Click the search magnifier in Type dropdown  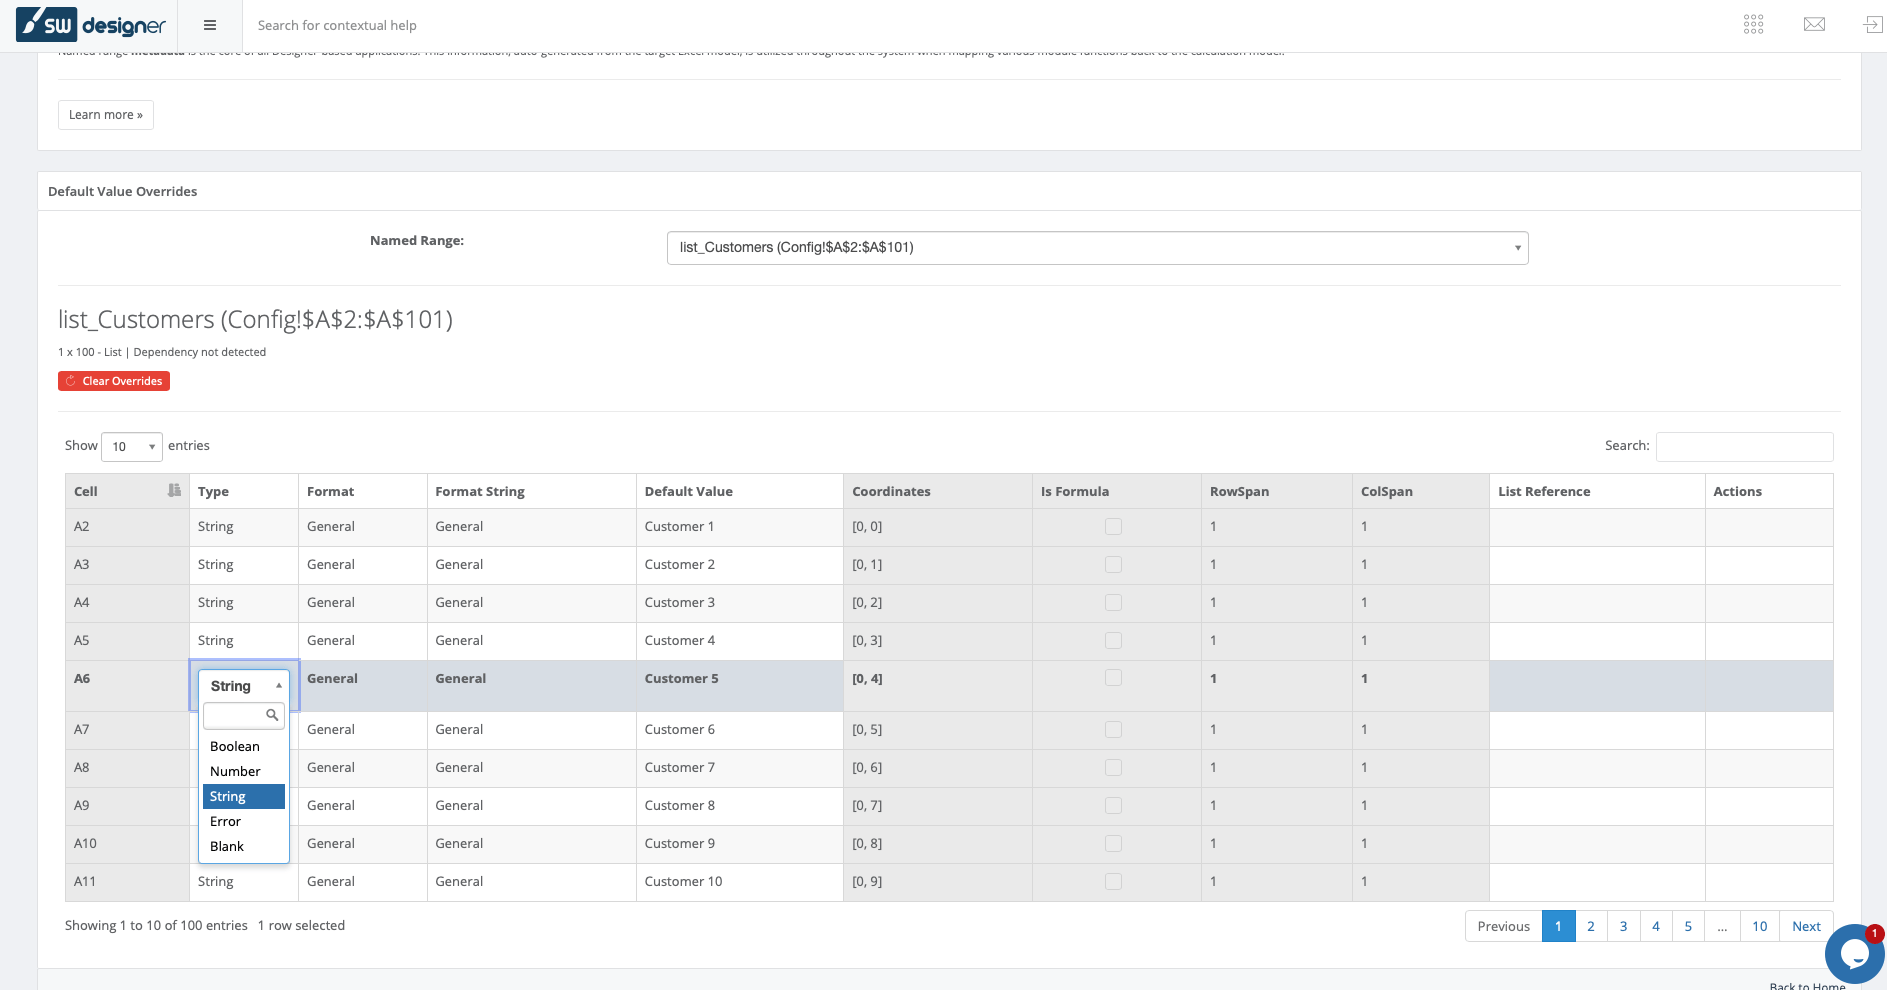272,715
